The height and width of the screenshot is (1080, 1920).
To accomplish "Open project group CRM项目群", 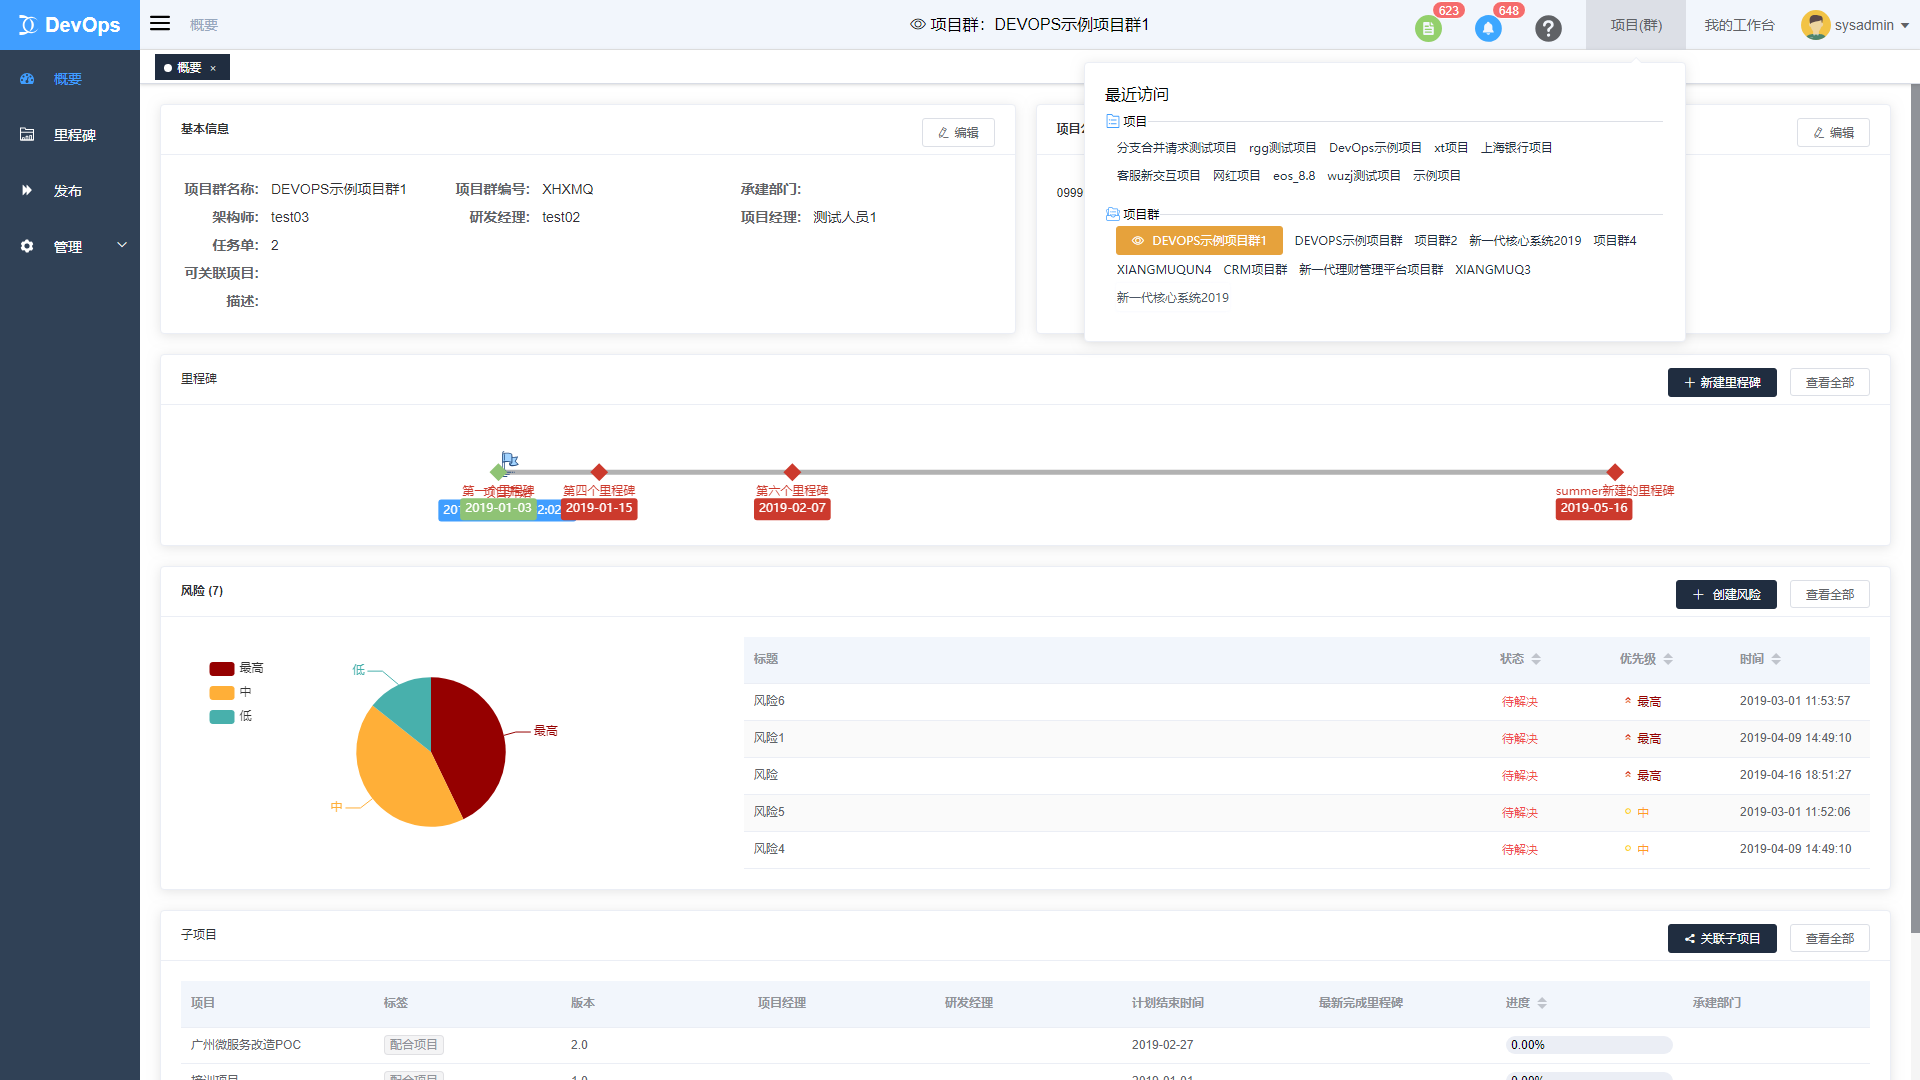I will 1255,270.
